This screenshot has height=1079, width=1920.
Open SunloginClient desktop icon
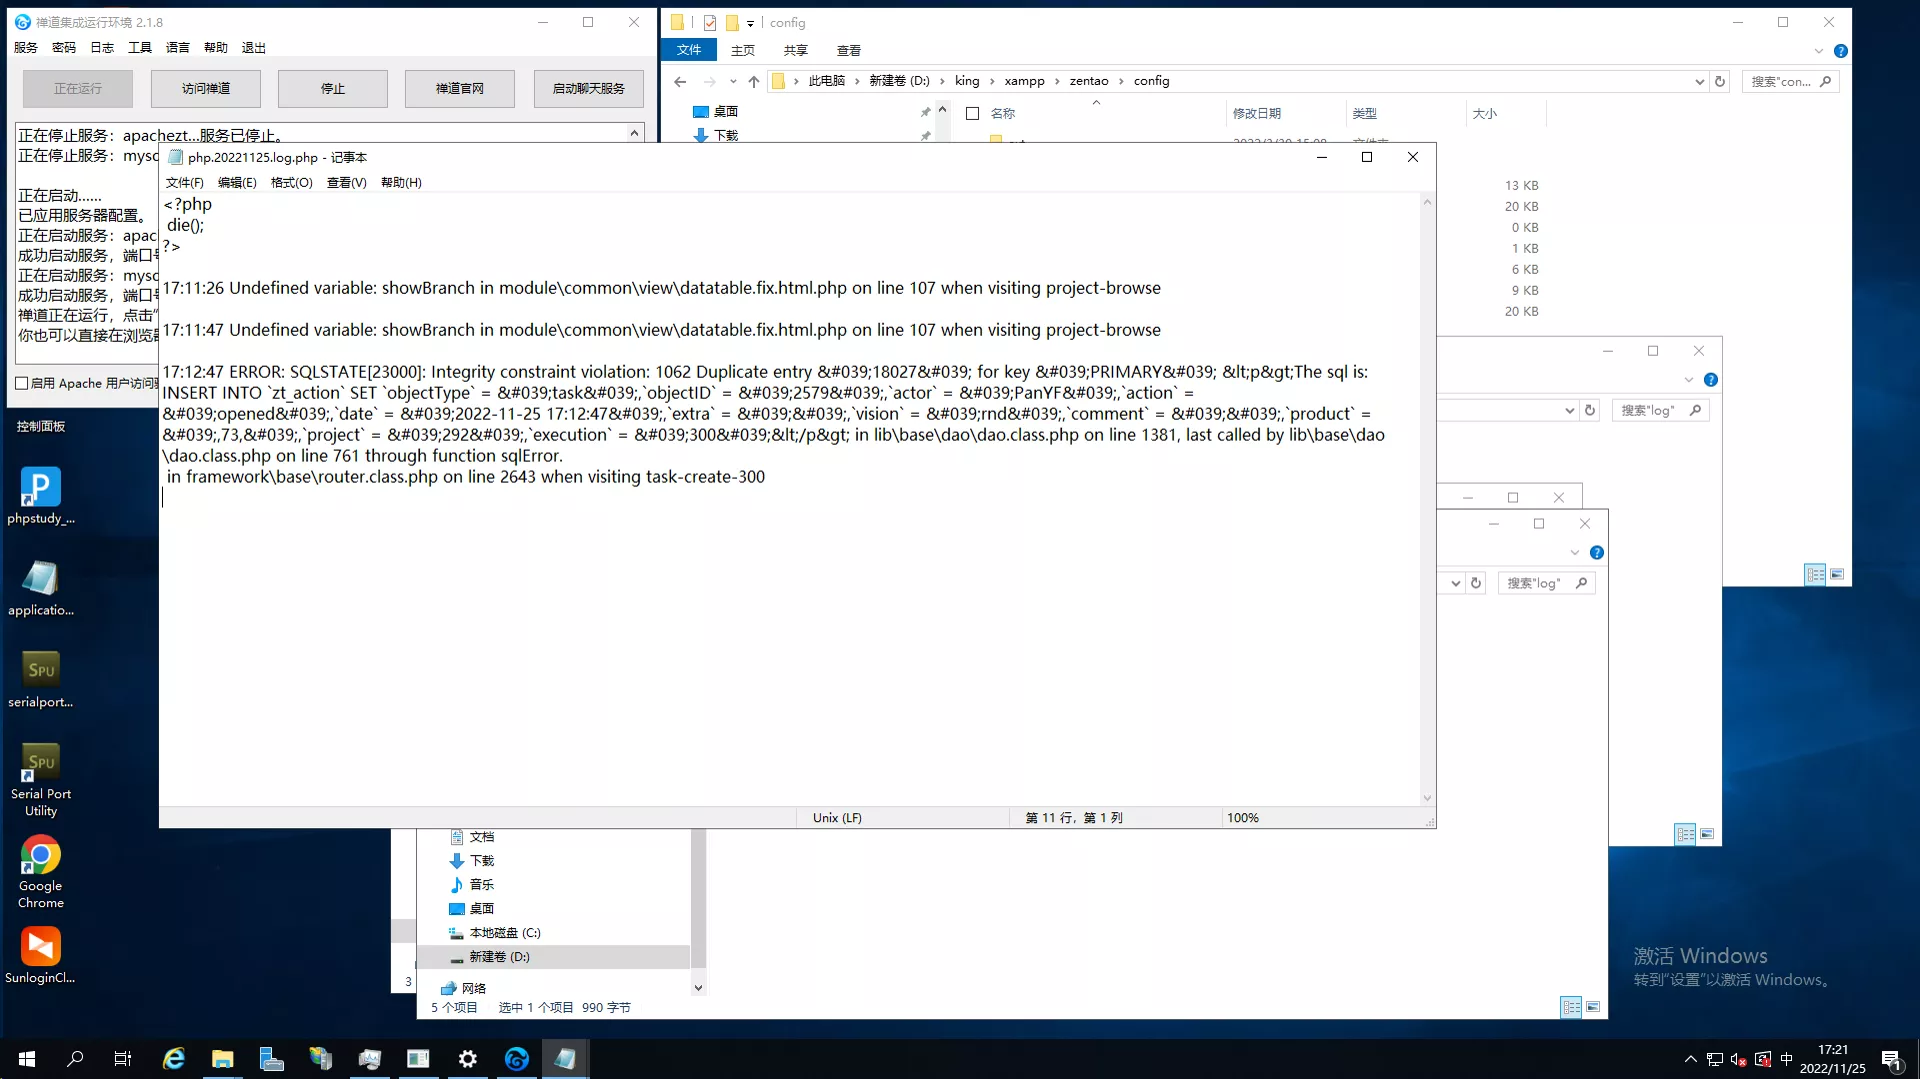40,955
